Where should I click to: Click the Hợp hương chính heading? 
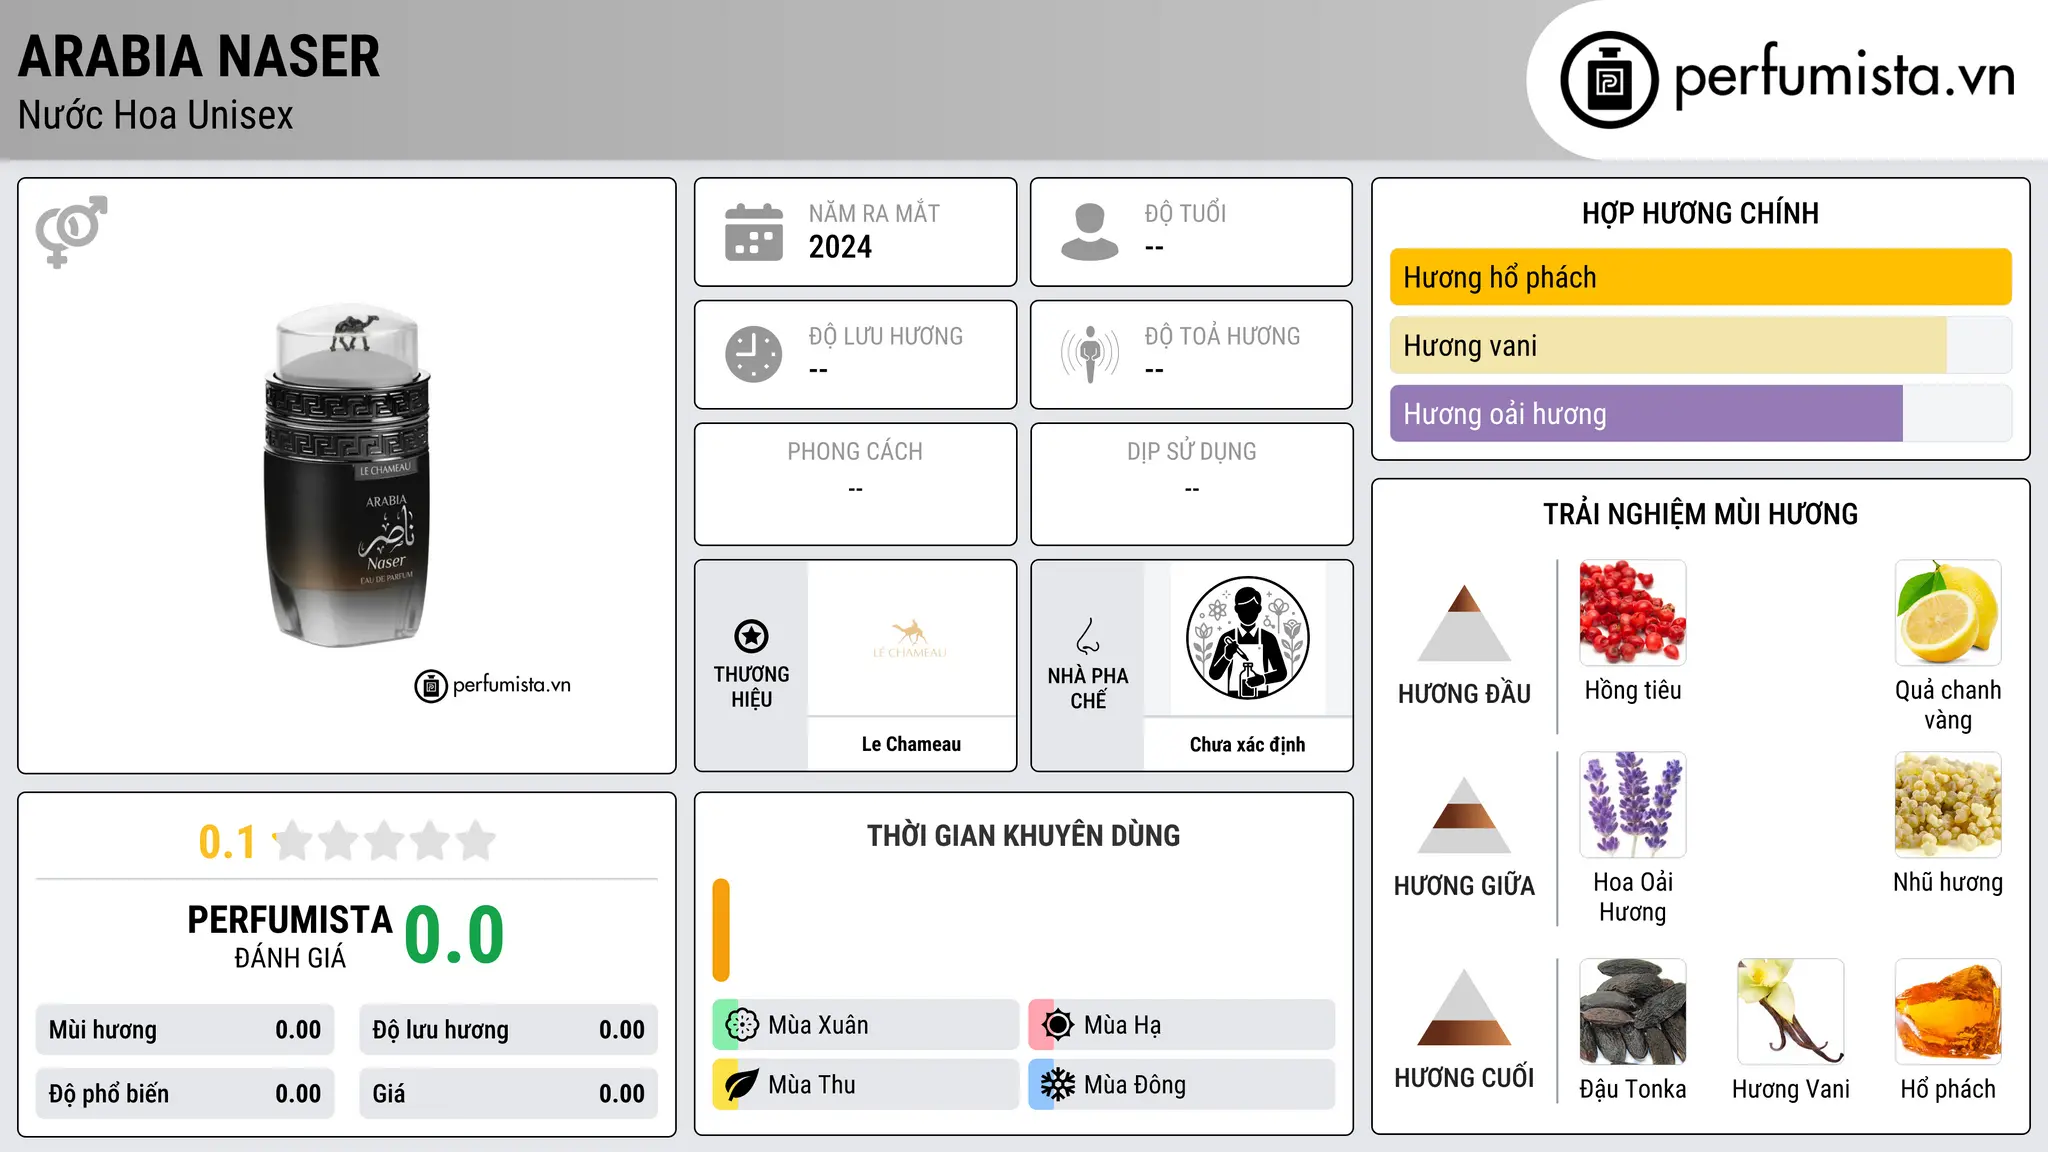[1700, 213]
